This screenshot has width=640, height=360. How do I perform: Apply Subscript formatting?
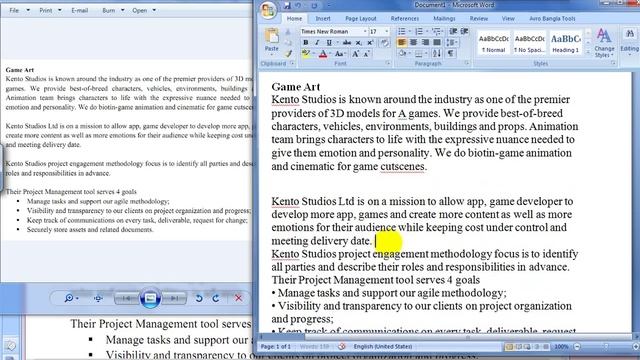pyautogui.click(x=358, y=42)
